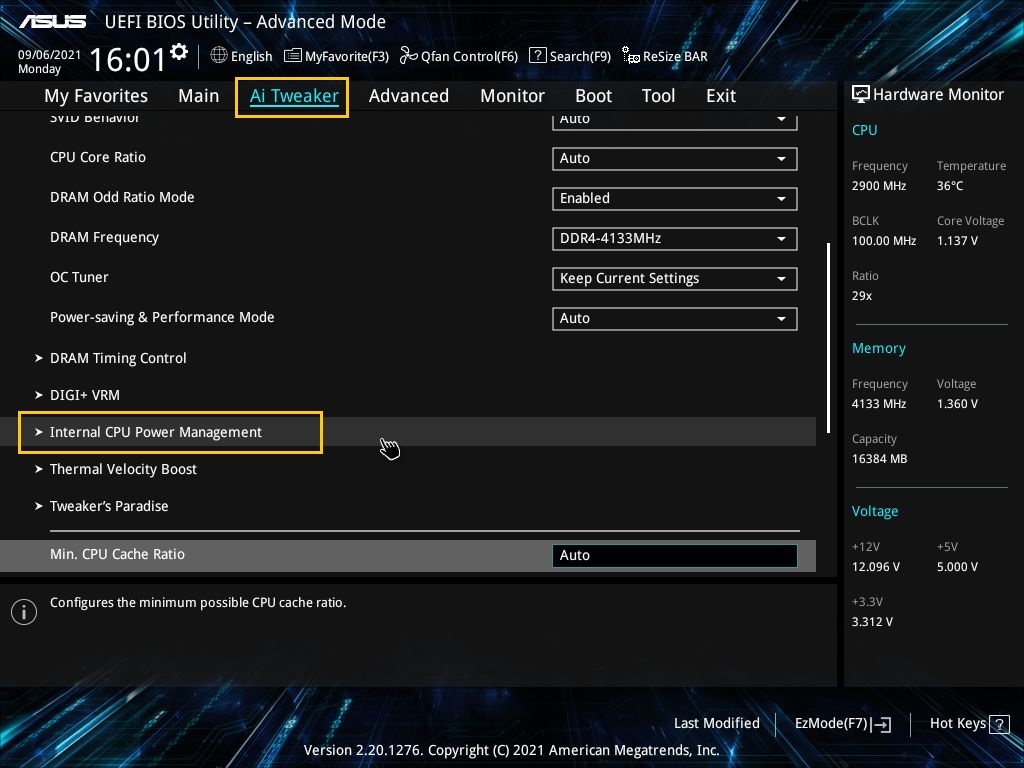Click the 09/06/2021 date text
1024x768 pixels.
50,55
